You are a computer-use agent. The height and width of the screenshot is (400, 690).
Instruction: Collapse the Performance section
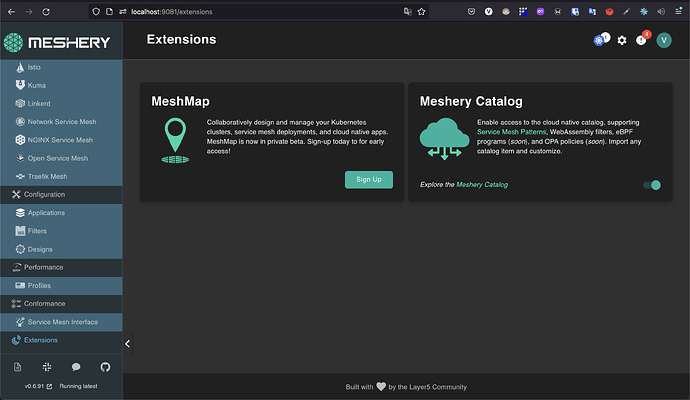coord(61,268)
